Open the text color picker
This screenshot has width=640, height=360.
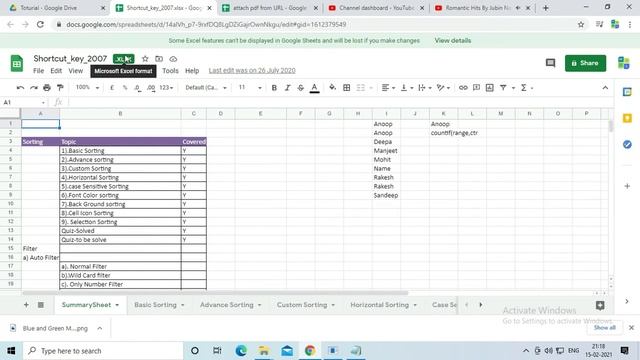[314, 88]
